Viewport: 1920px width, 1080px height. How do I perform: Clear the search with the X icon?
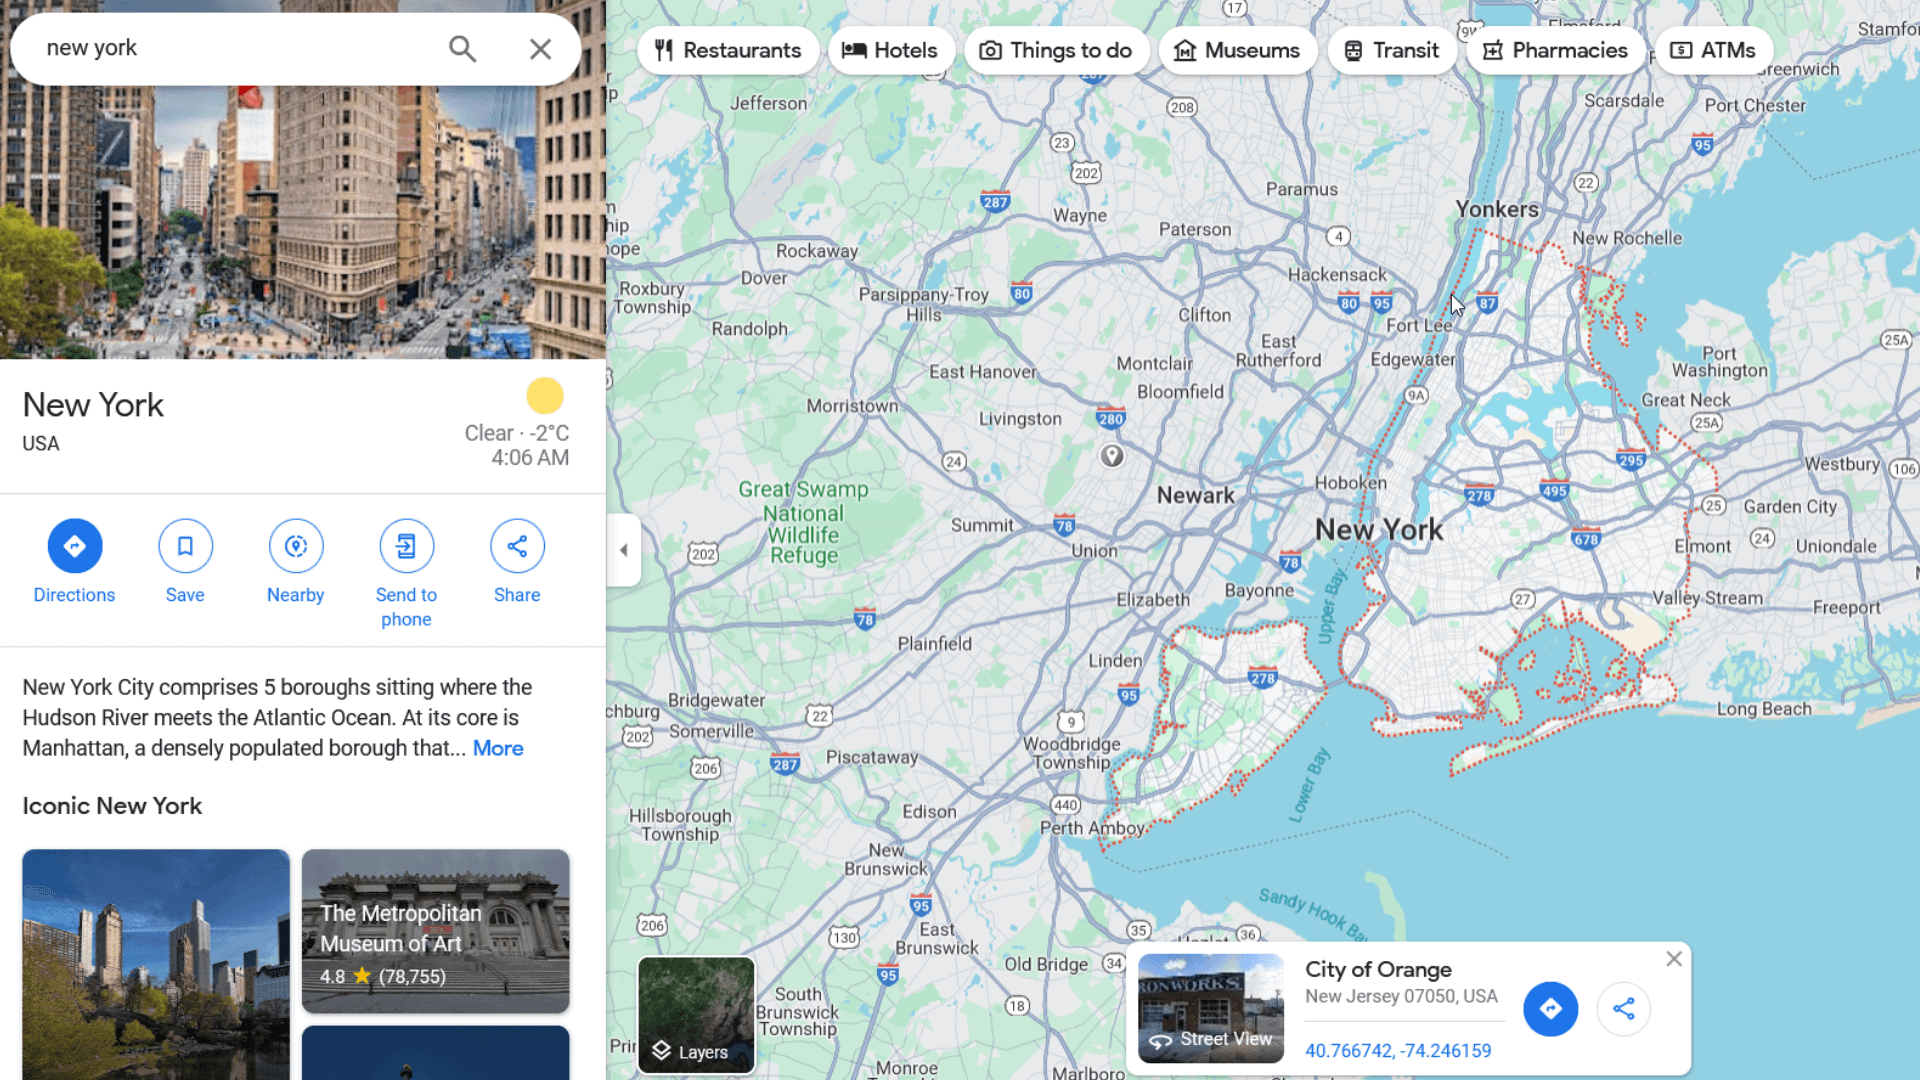540,48
